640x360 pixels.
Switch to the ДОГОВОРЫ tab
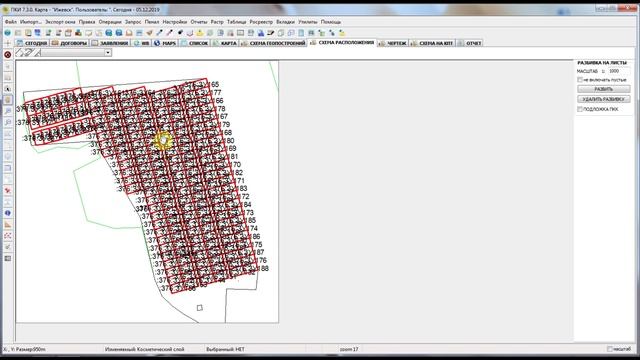click(69, 43)
